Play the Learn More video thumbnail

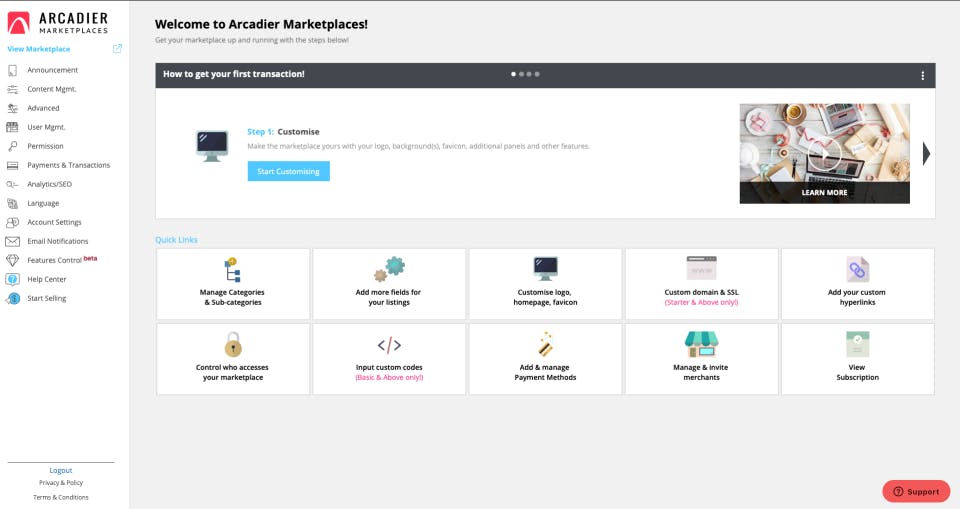click(824, 154)
